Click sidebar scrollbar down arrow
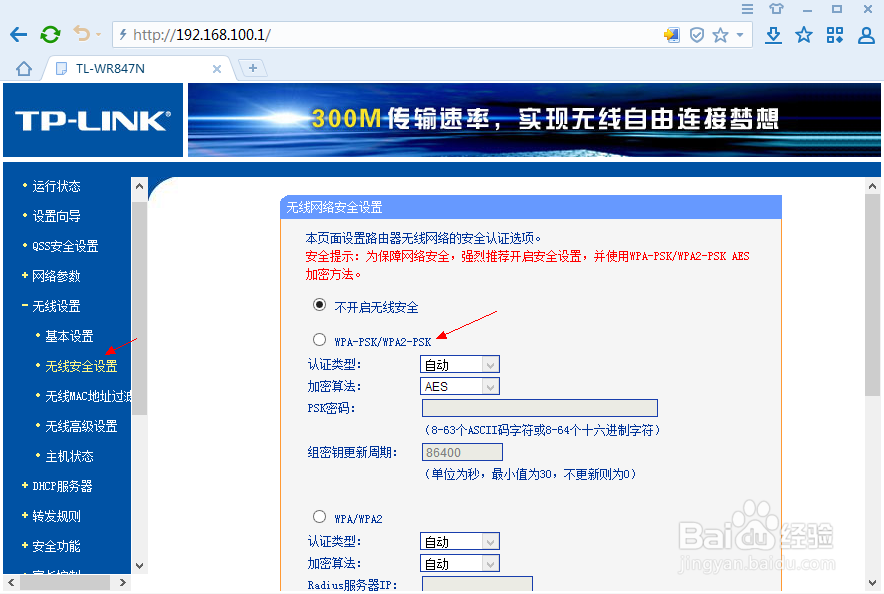 pyautogui.click(x=139, y=566)
